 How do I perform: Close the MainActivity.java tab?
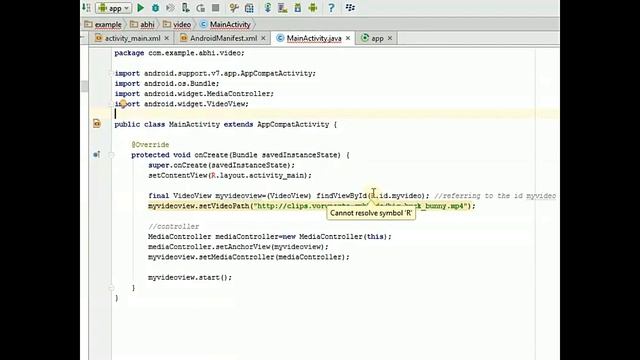click(x=348, y=38)
